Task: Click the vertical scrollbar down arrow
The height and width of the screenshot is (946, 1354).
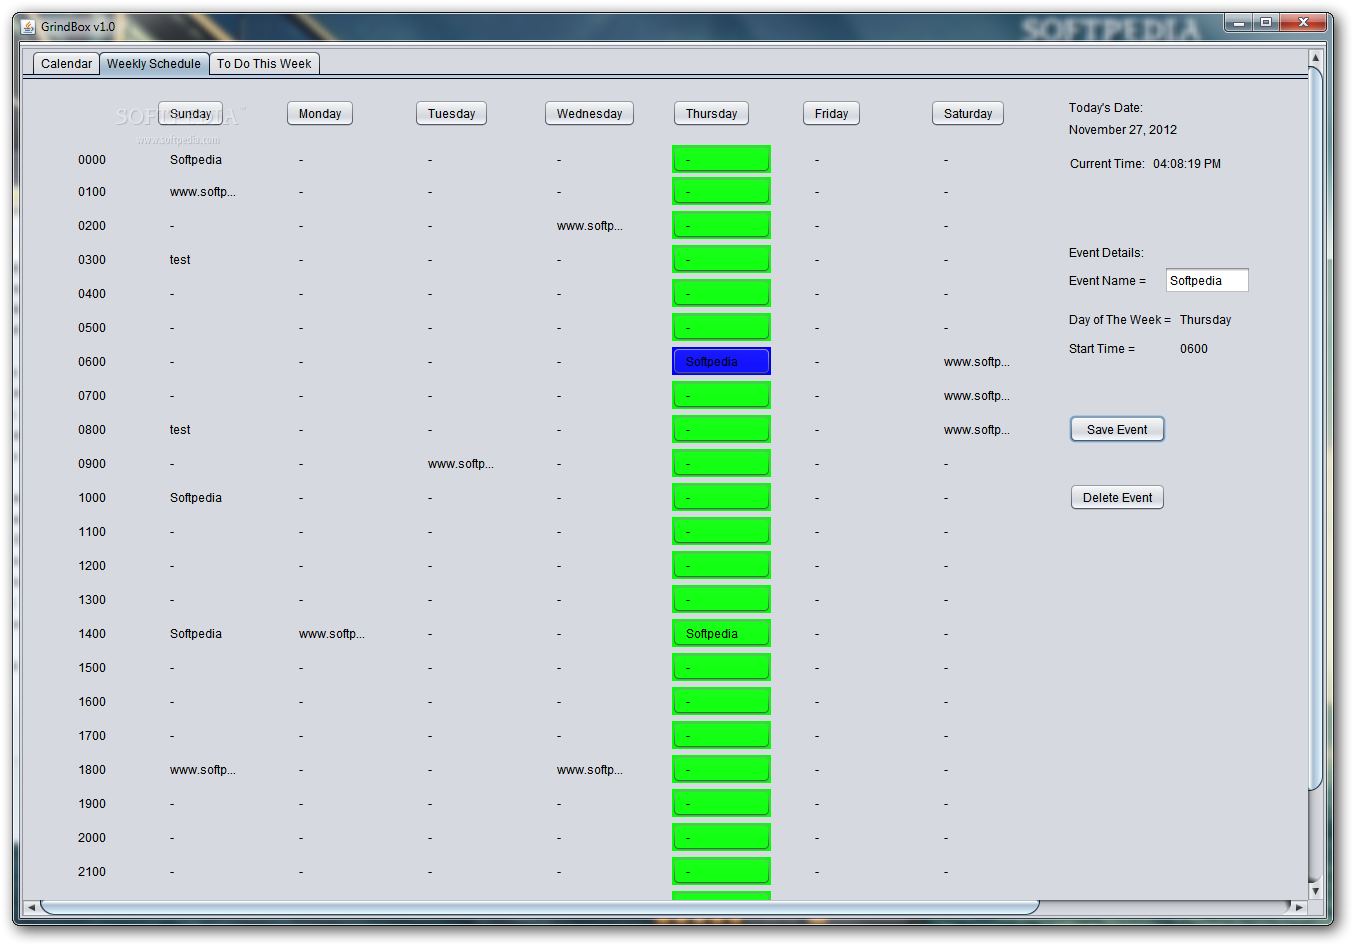Action: tap(1315, 890)
